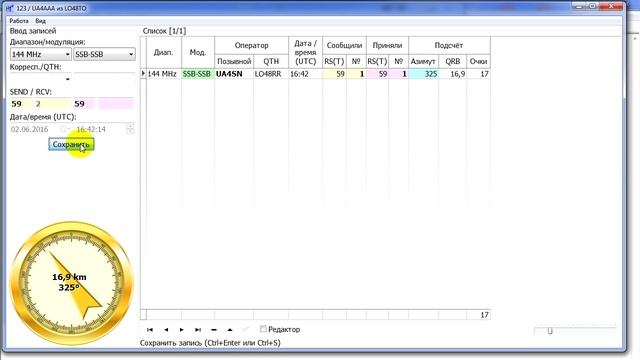Click the greyed post-edit checkmark button
This screenshot has width=640, height=360.
(x=245, y=329)
